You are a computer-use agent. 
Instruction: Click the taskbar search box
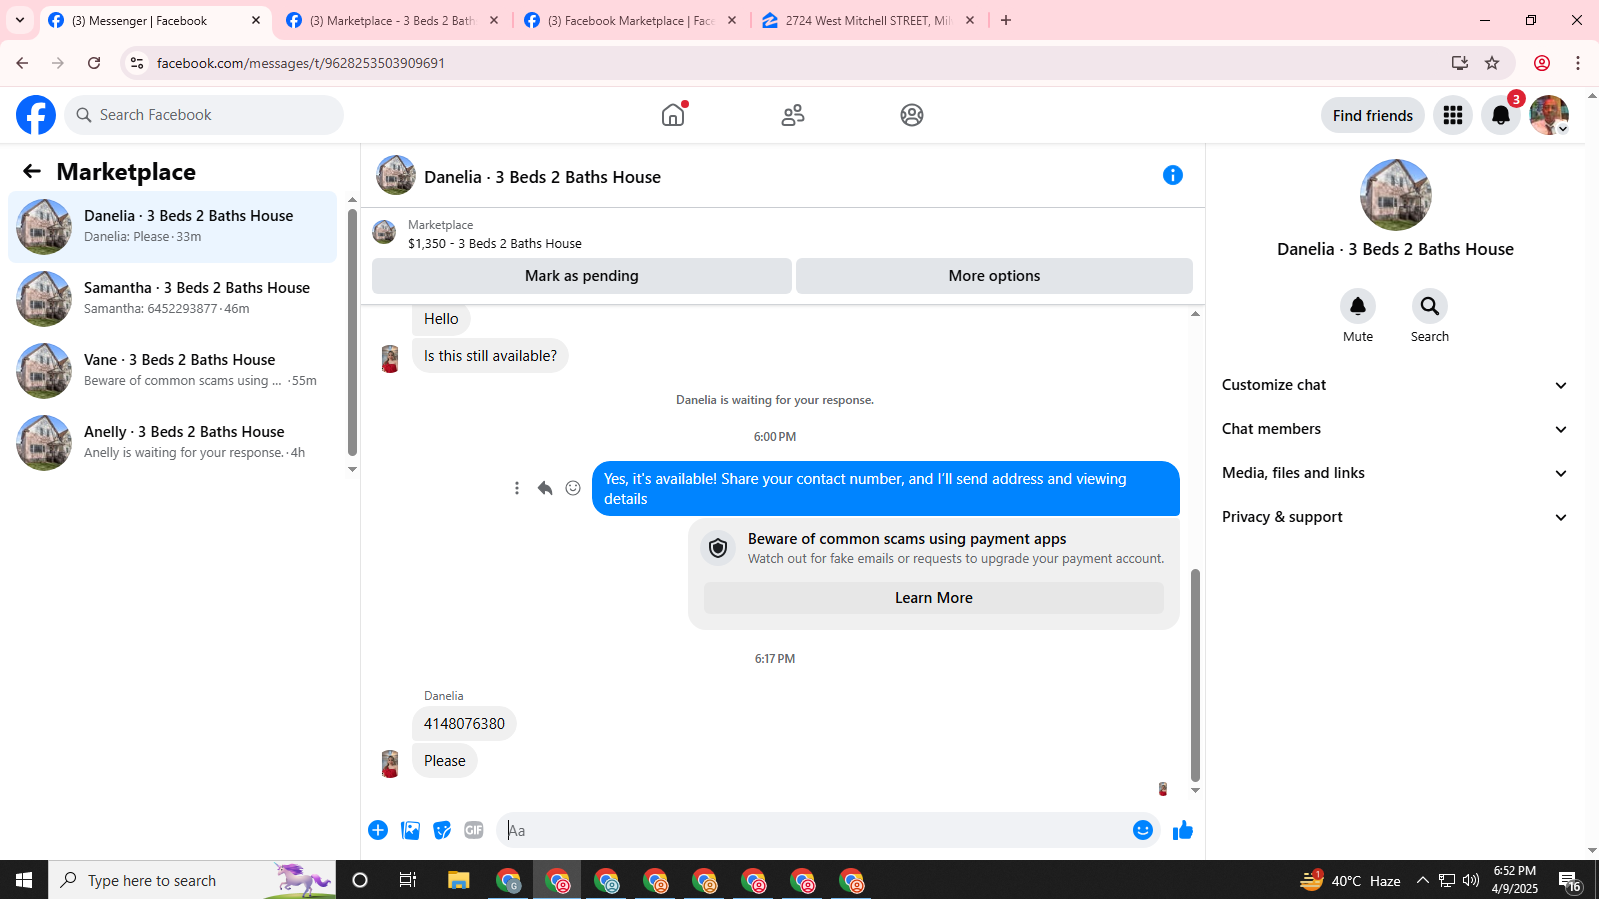pyautogui.click(x=192, y=880)
